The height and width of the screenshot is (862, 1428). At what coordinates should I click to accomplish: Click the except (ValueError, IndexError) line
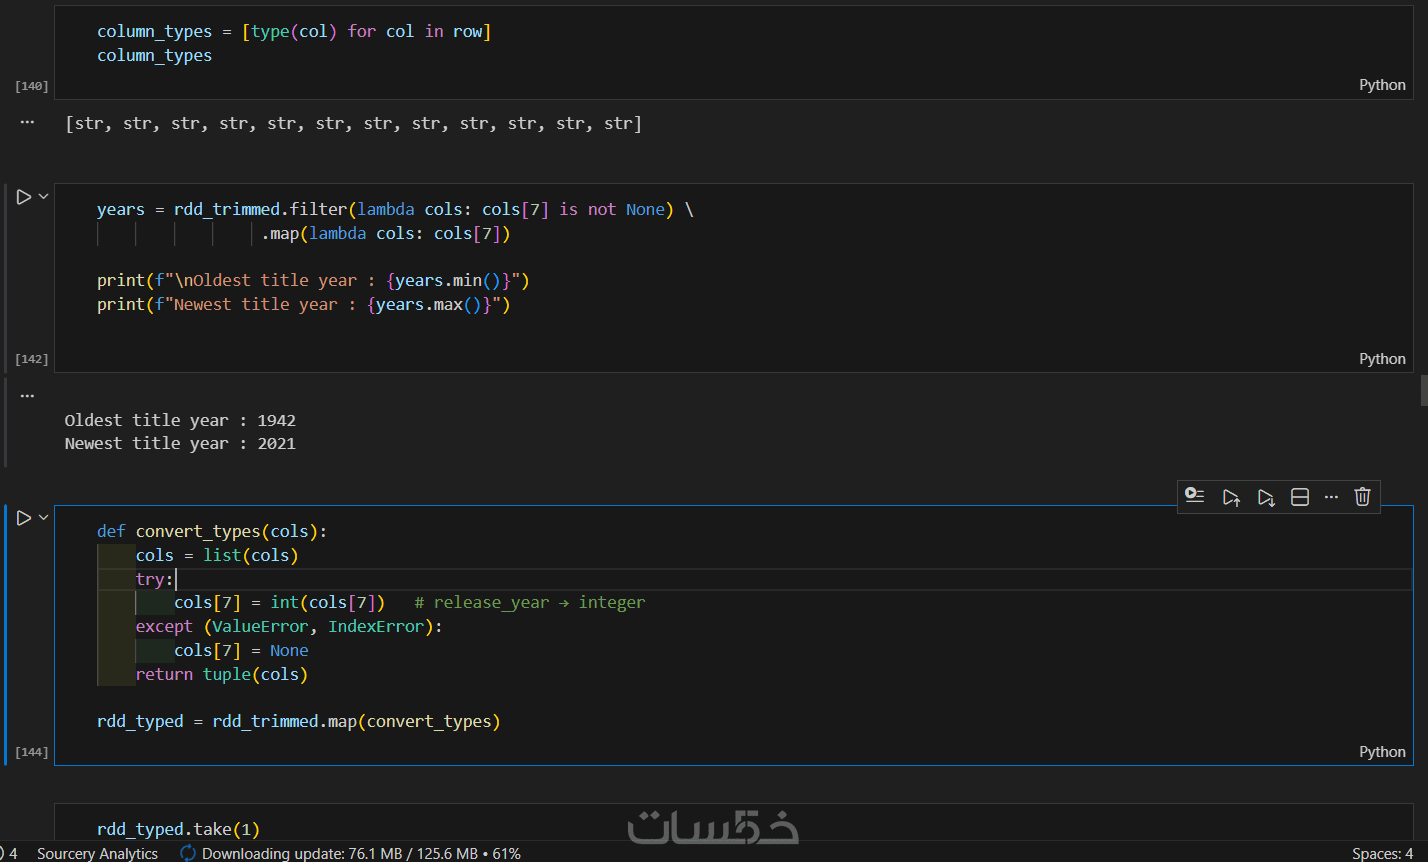tap(289, 626)
